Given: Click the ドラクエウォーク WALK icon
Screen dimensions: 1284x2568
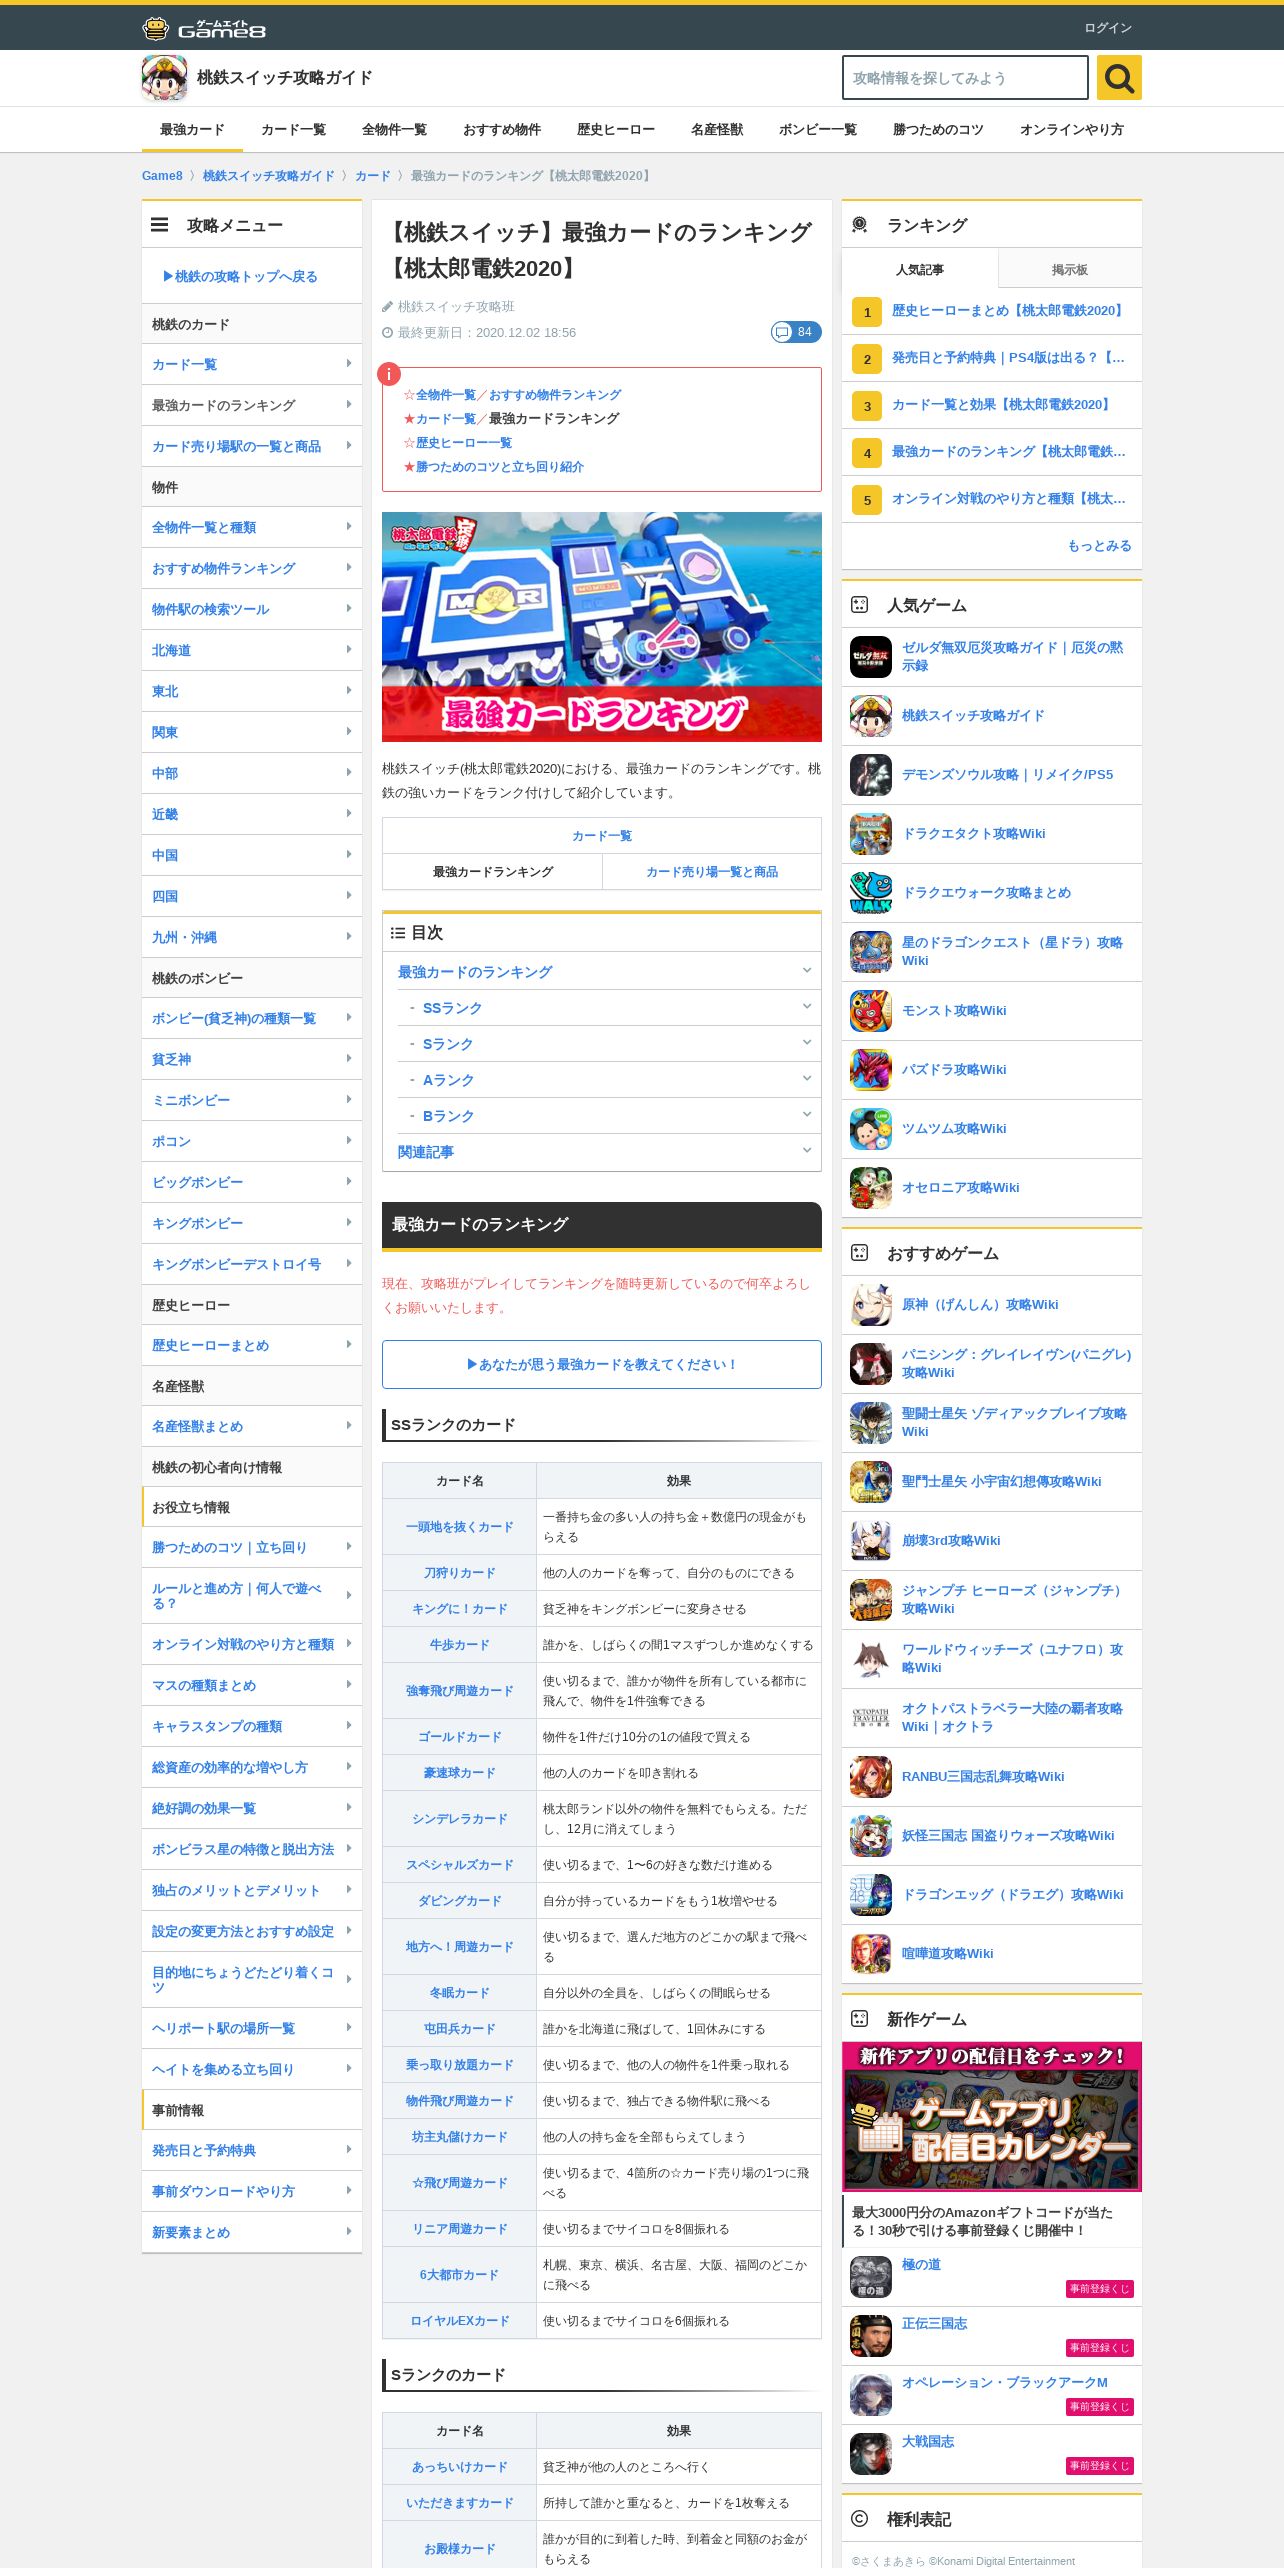Looking at the screenshot, I should 871,893.
